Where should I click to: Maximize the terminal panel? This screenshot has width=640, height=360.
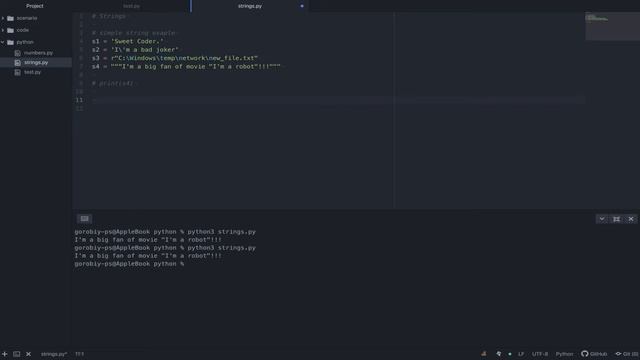pos(616,219)
